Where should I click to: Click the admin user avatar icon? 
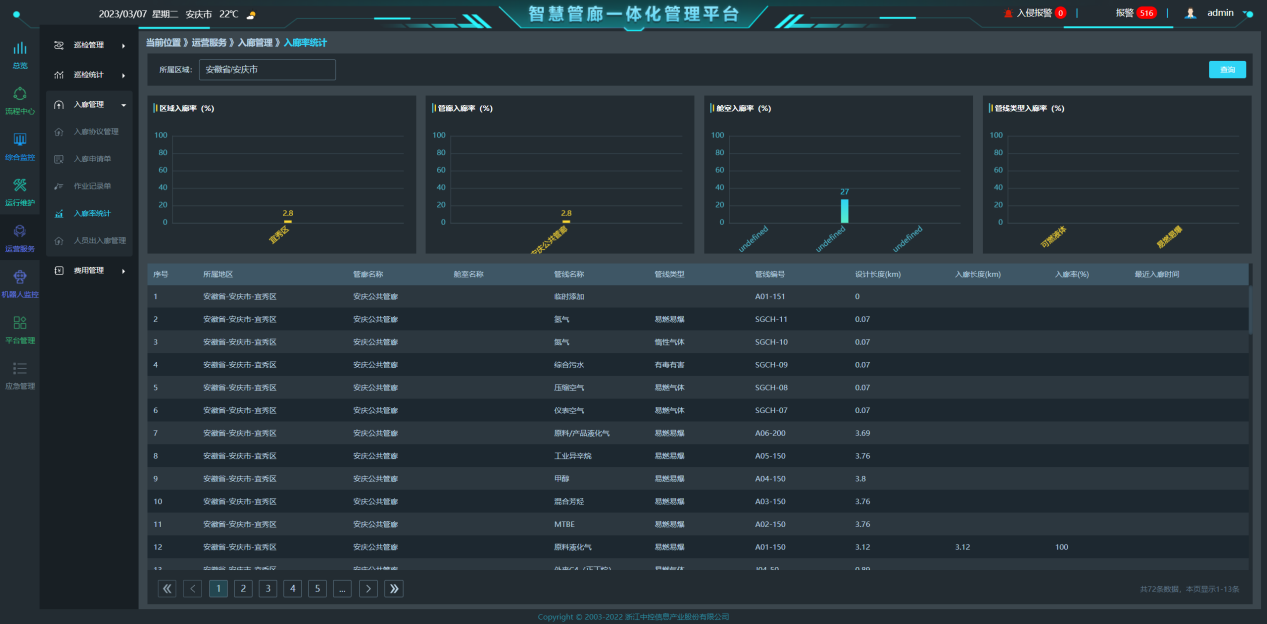(1190, 13)
